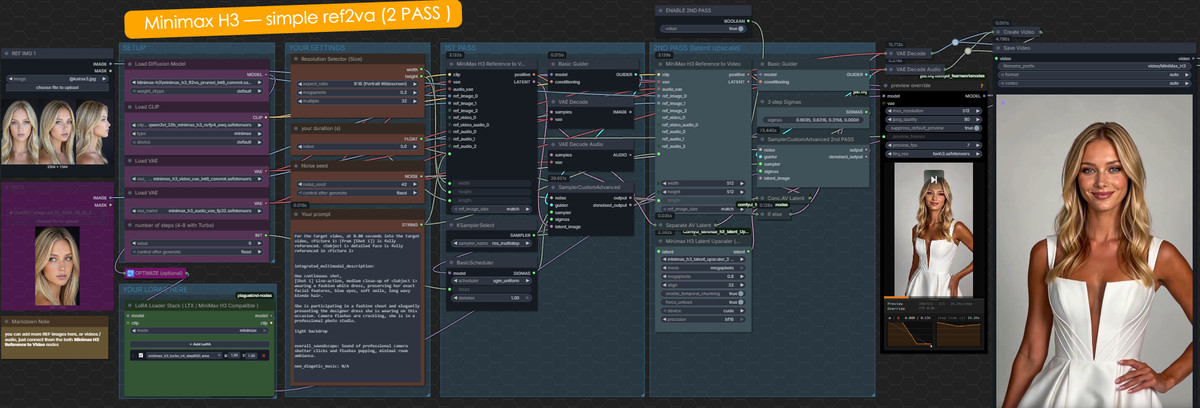
Task: Change max_resolution value in preview override
Action: point(935,111)
